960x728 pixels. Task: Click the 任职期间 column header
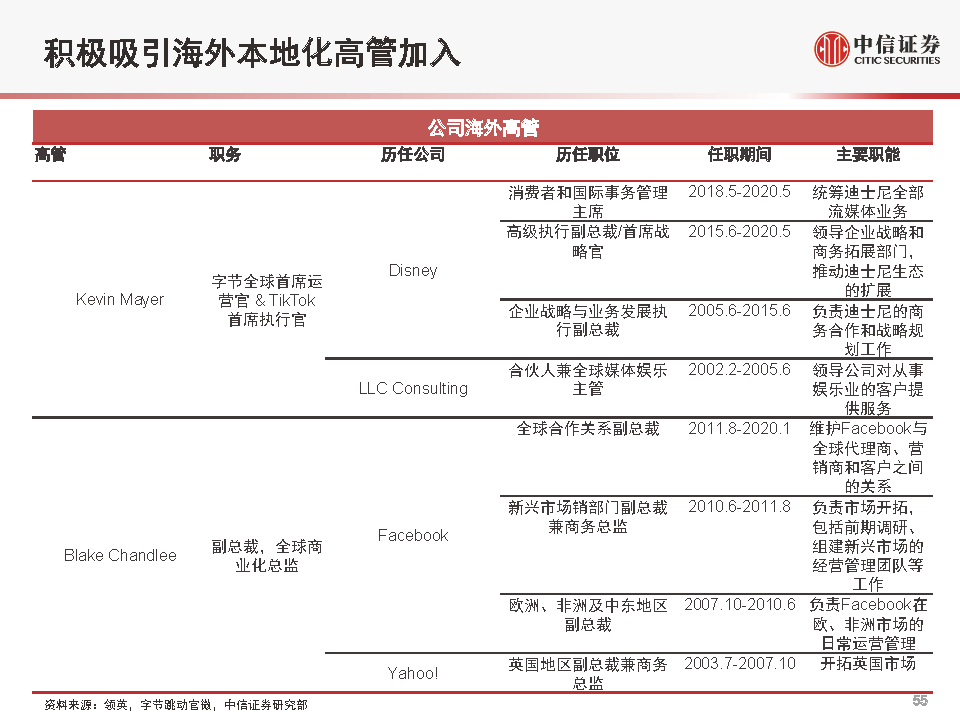(x=740, y=154)
